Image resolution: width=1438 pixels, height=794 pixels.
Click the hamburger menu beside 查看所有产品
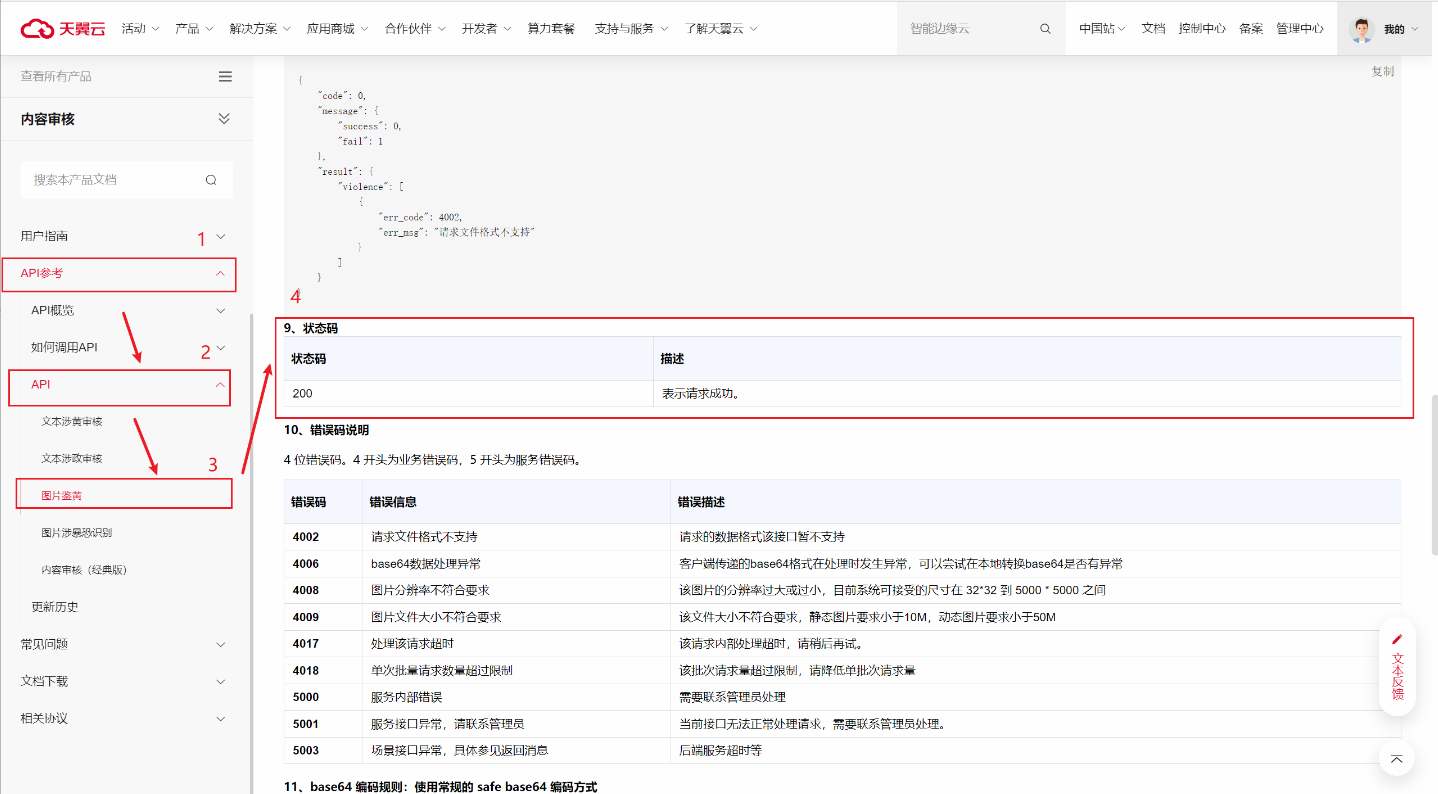coord(225,77)
